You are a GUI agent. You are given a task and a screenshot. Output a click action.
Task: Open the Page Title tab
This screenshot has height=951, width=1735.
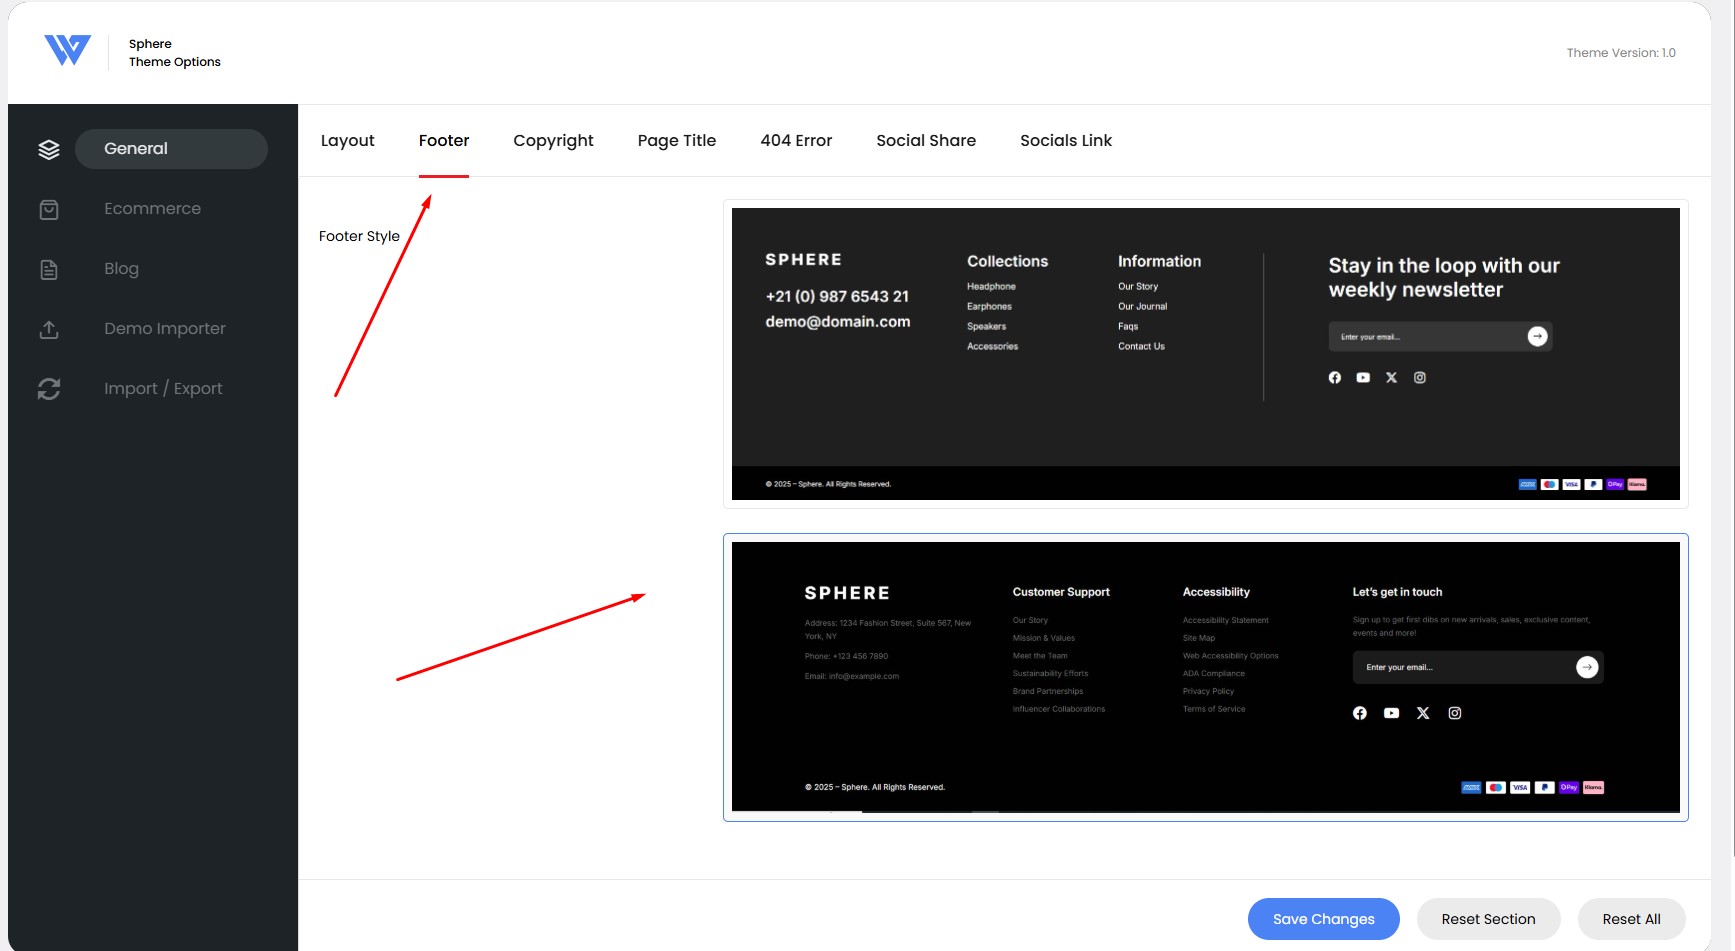pos(677,141)
